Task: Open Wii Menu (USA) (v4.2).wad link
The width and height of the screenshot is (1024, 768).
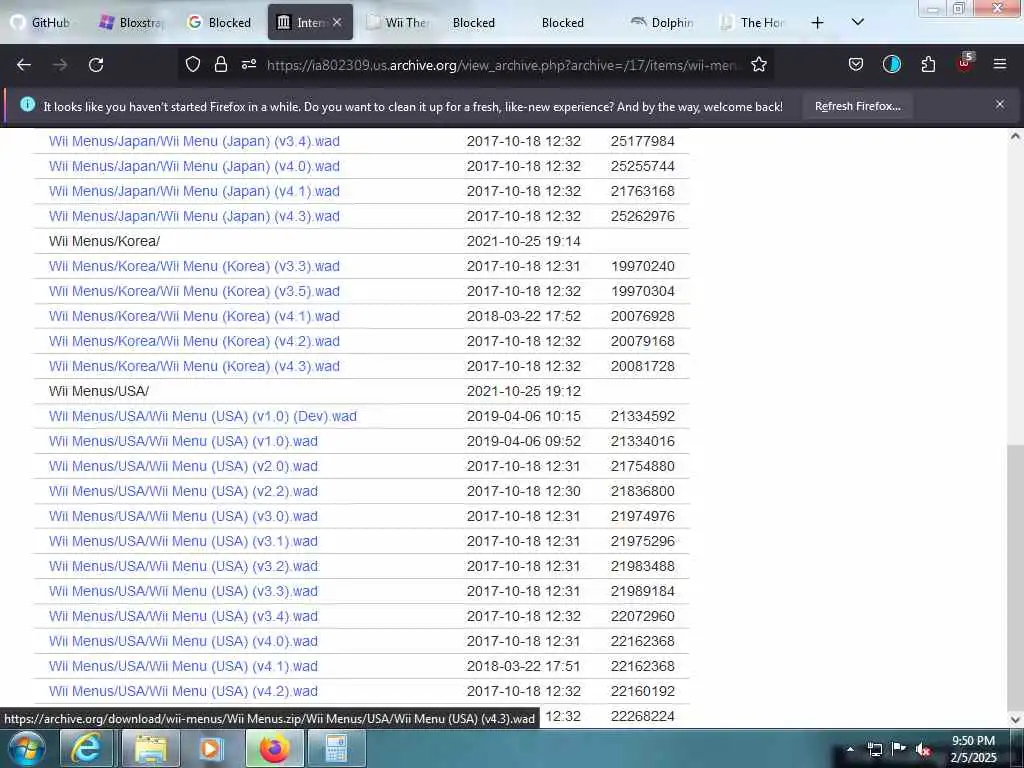Action: (183, 691)
